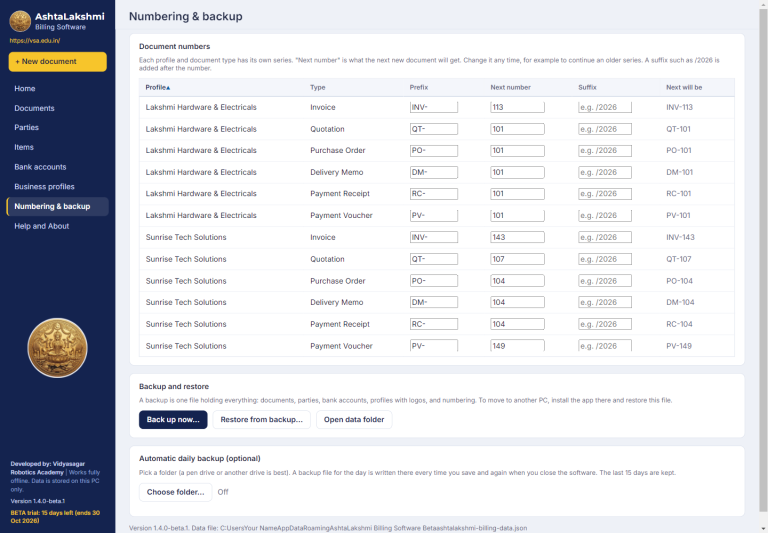Edit prefix for Lakshmi Hardware Invoice
This screenshot has width=768, height=533.
[433, 107]
